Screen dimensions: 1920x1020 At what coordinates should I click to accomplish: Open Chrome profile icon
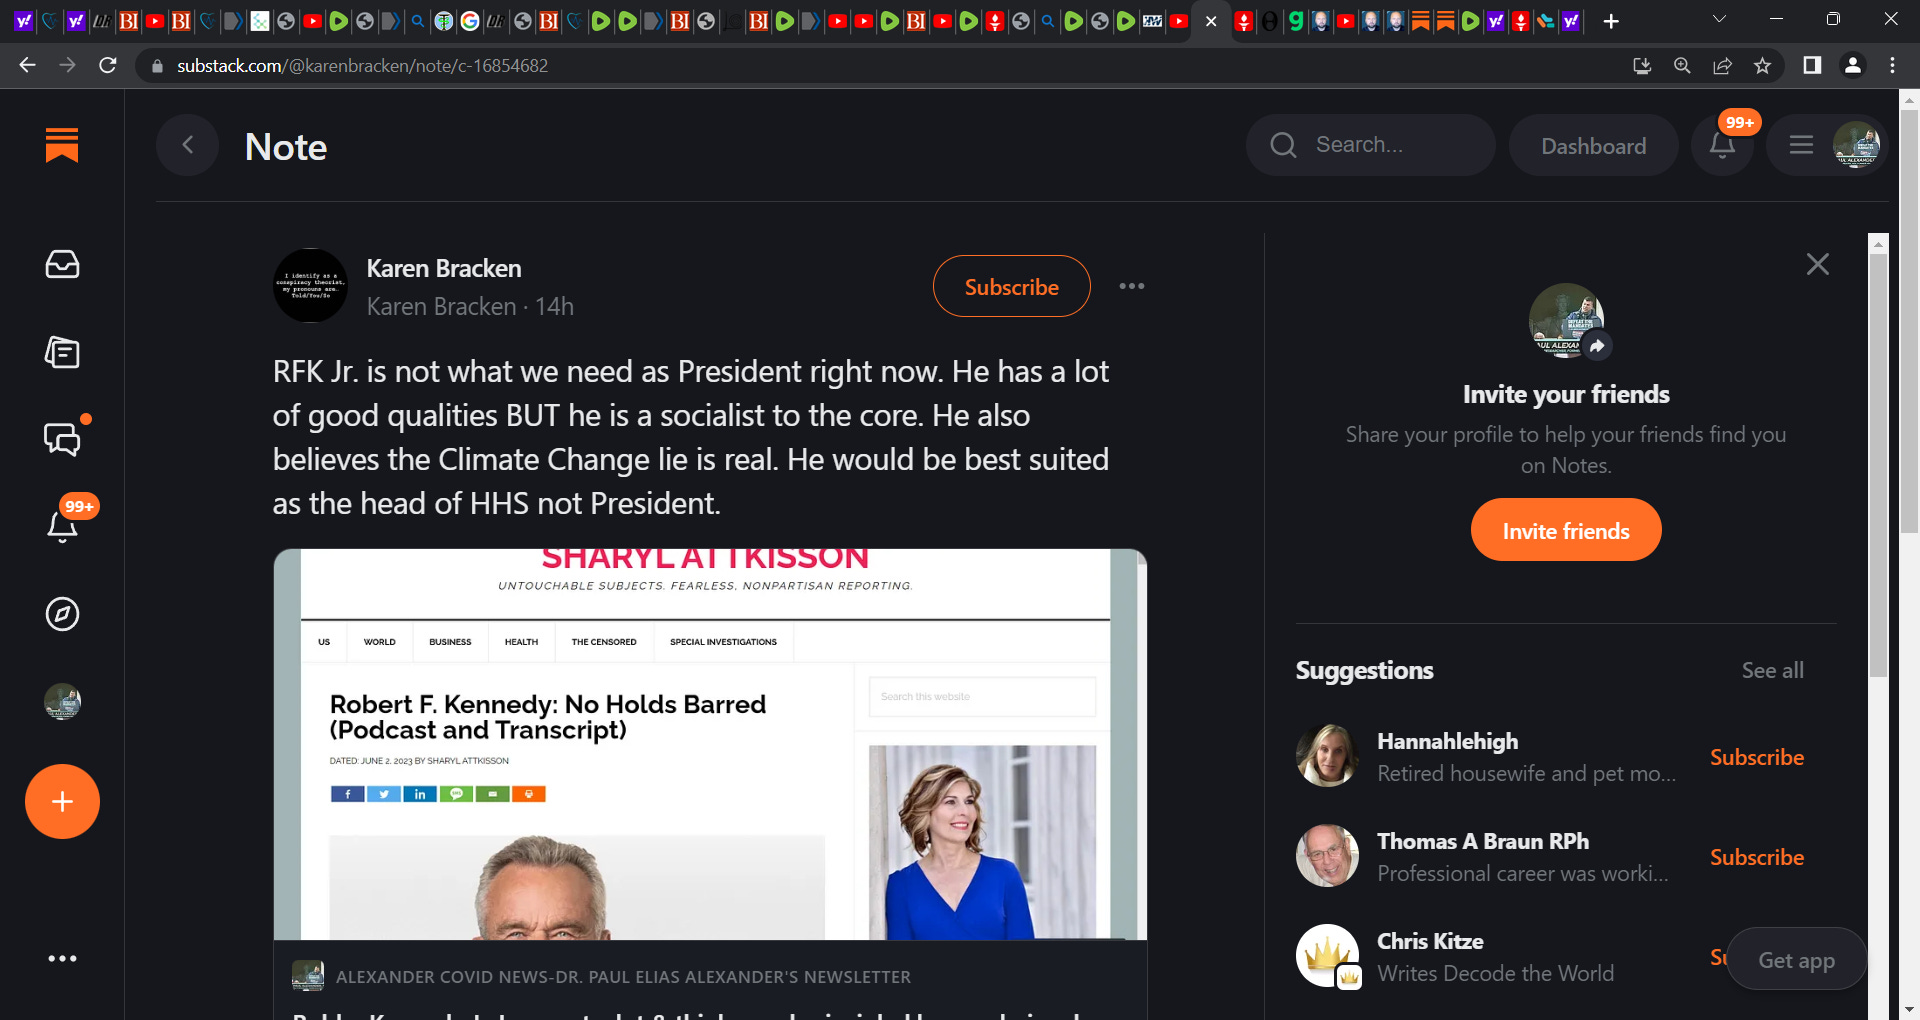pyautogui.click(x=1852, y=65)
